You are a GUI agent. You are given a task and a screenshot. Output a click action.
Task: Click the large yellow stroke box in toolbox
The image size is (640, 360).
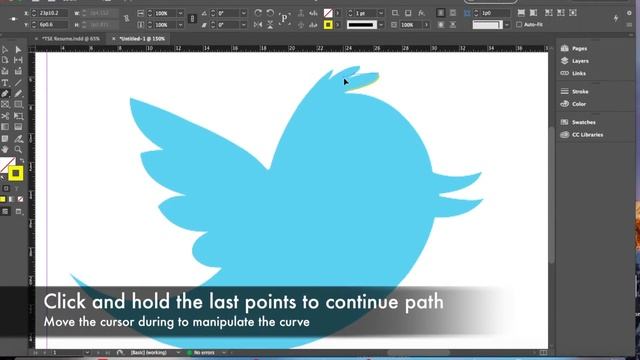(x=16, y=174)
